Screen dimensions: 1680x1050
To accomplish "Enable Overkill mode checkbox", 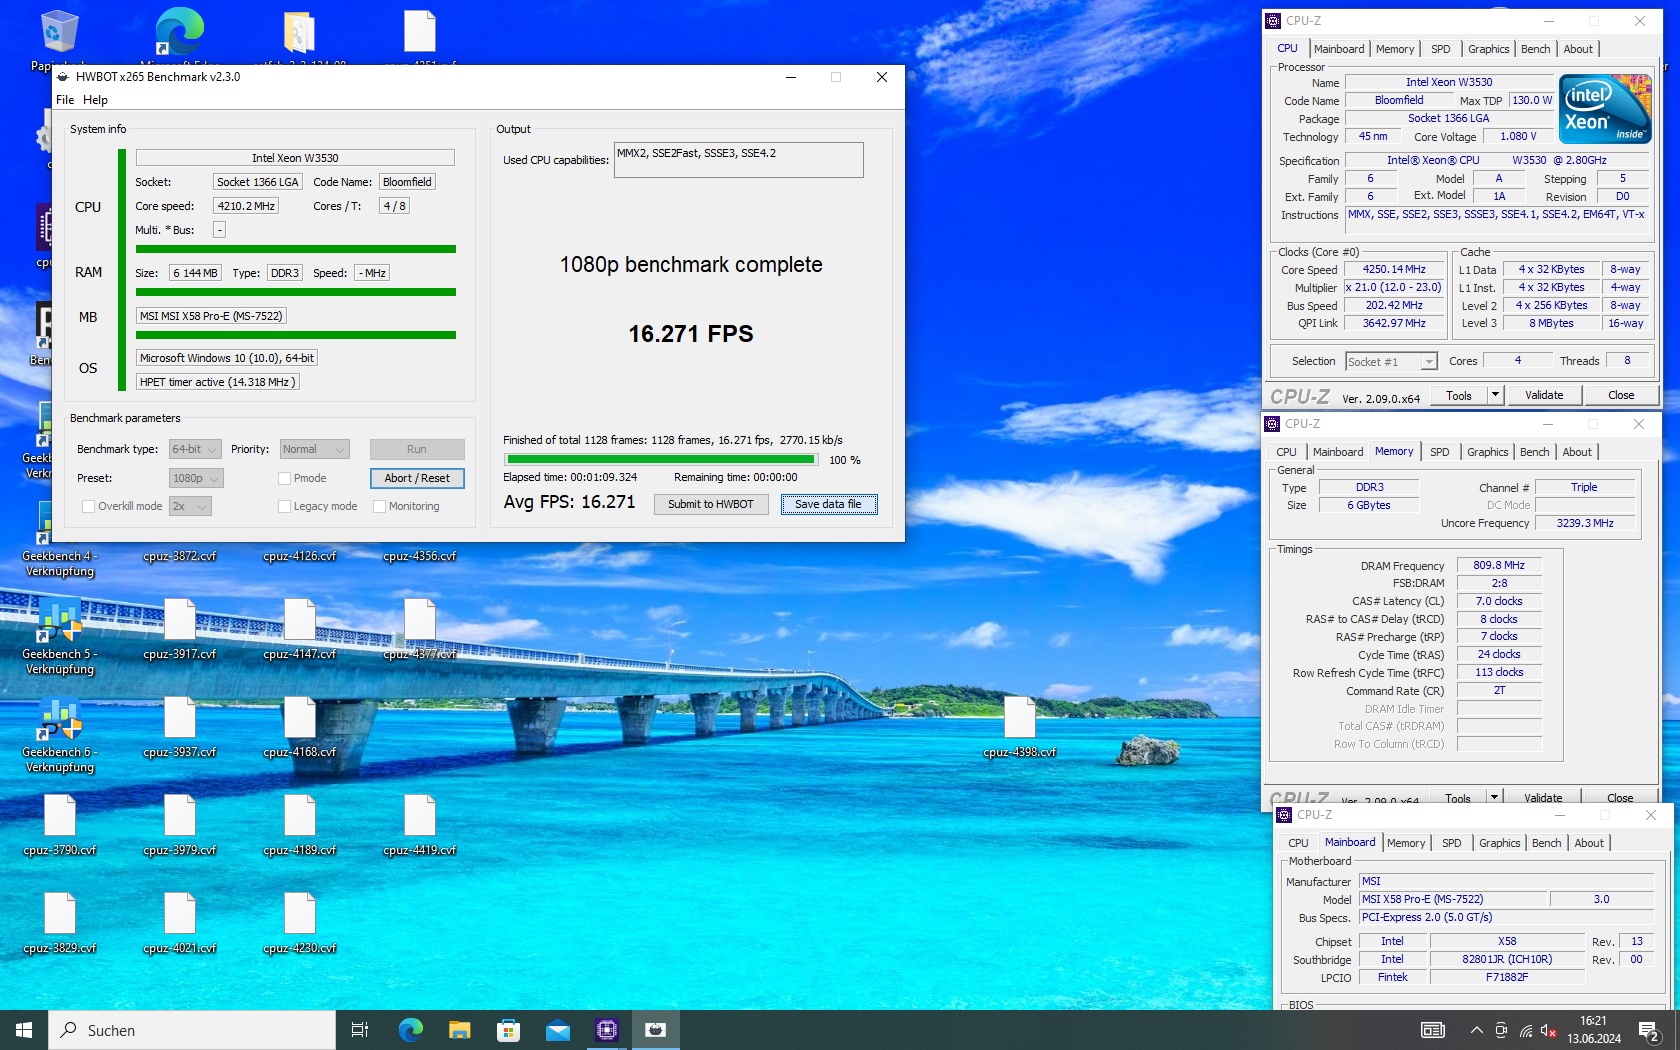I will click(88, 507).
